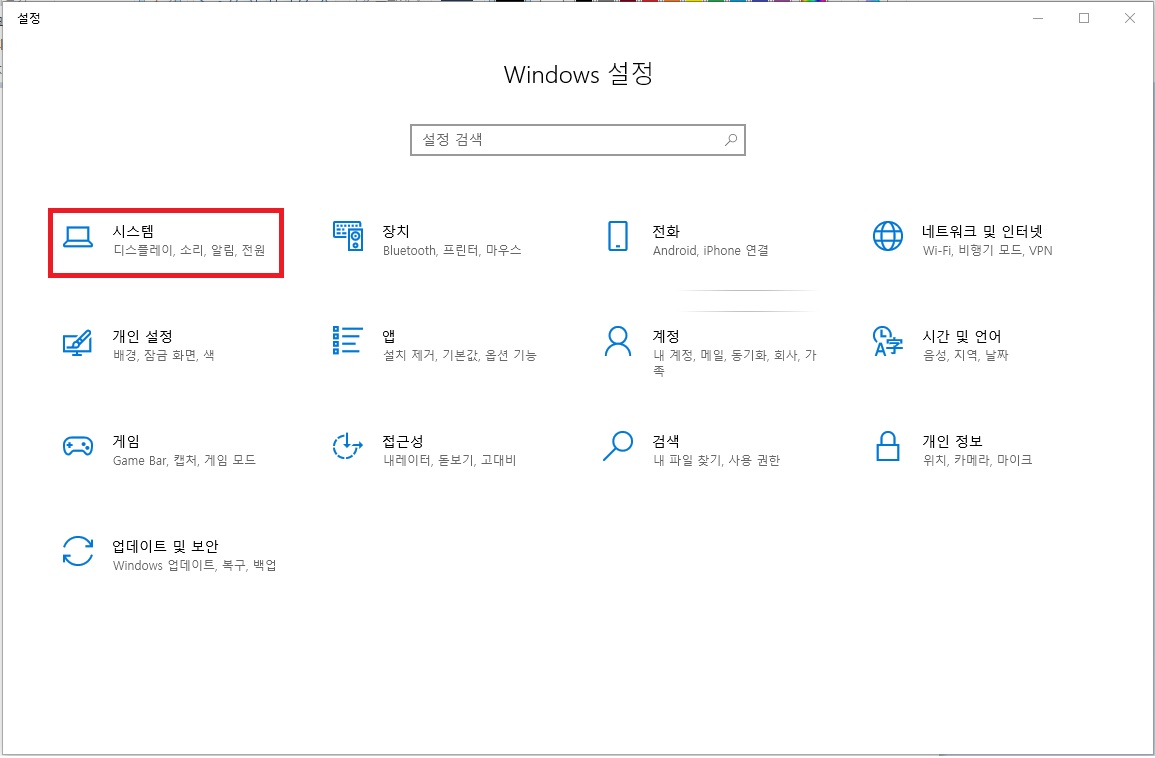Click 'Wi-Fi, 비행기 모드, VPN' description

click(x=988, y=250)
